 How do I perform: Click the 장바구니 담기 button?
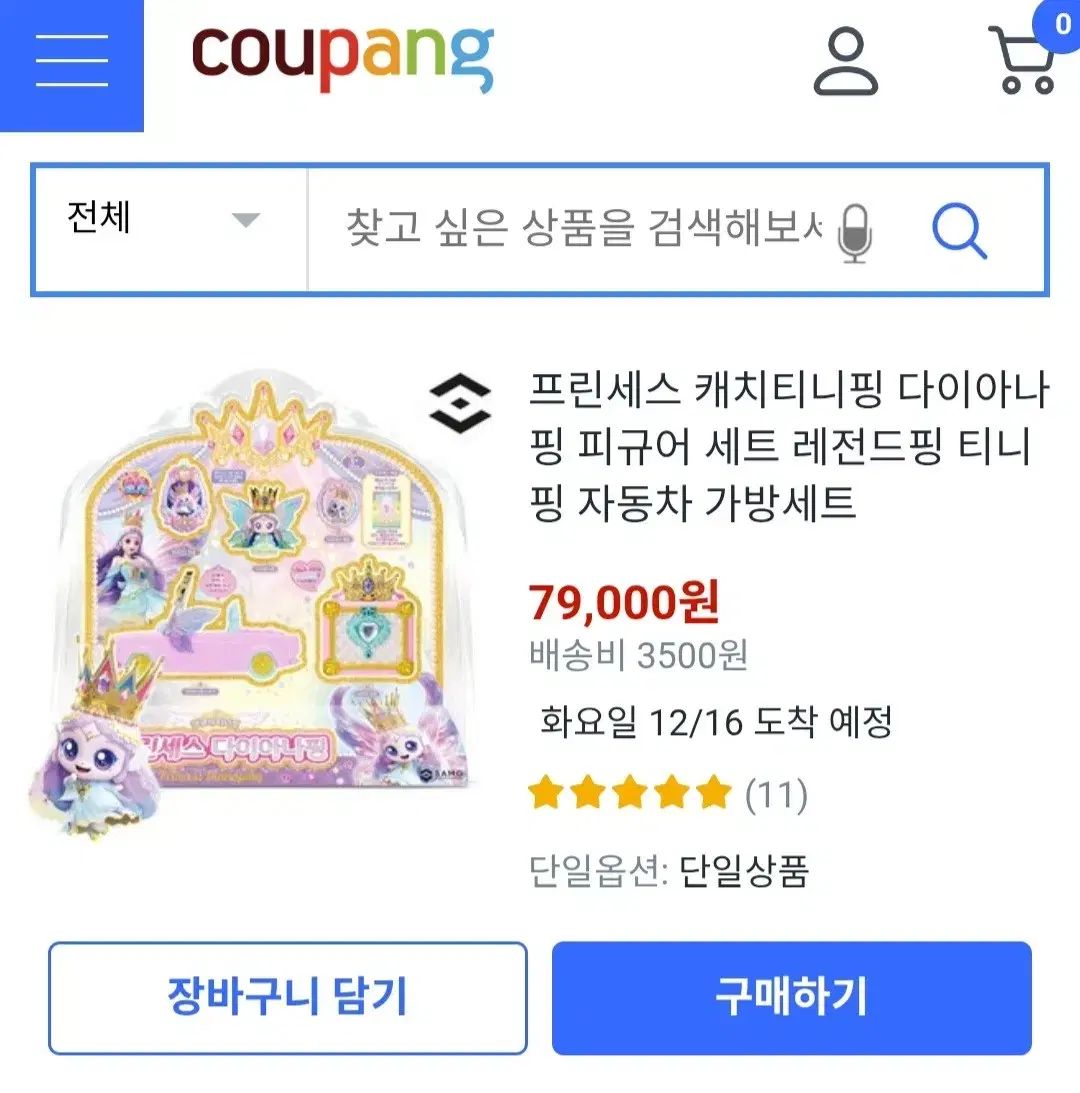click(287, 998)
